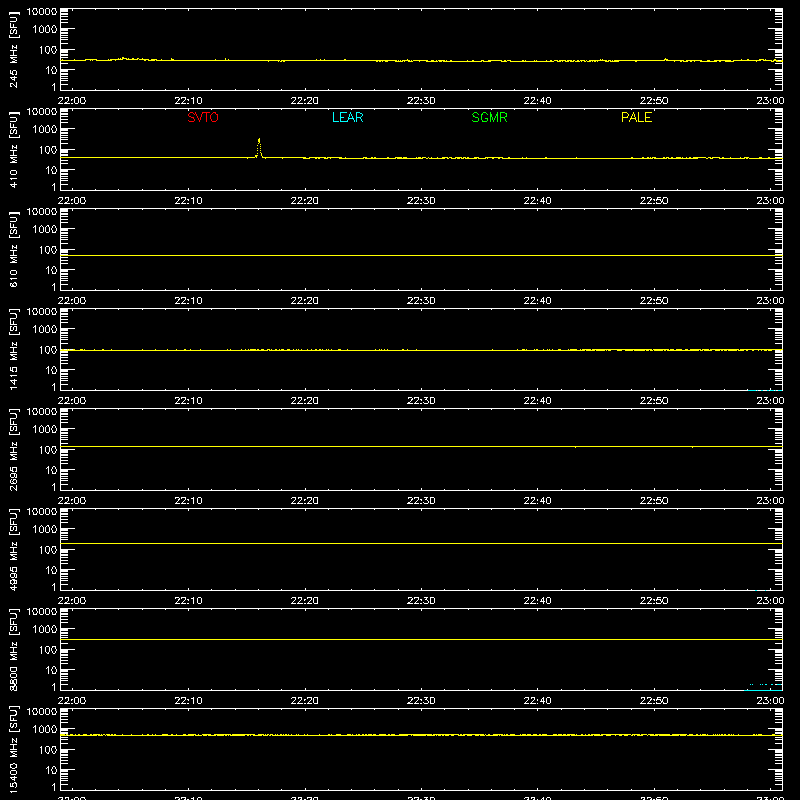
Task: Click '22:00' under the 1415 MHz panel
Action: (x=72, y=401)
